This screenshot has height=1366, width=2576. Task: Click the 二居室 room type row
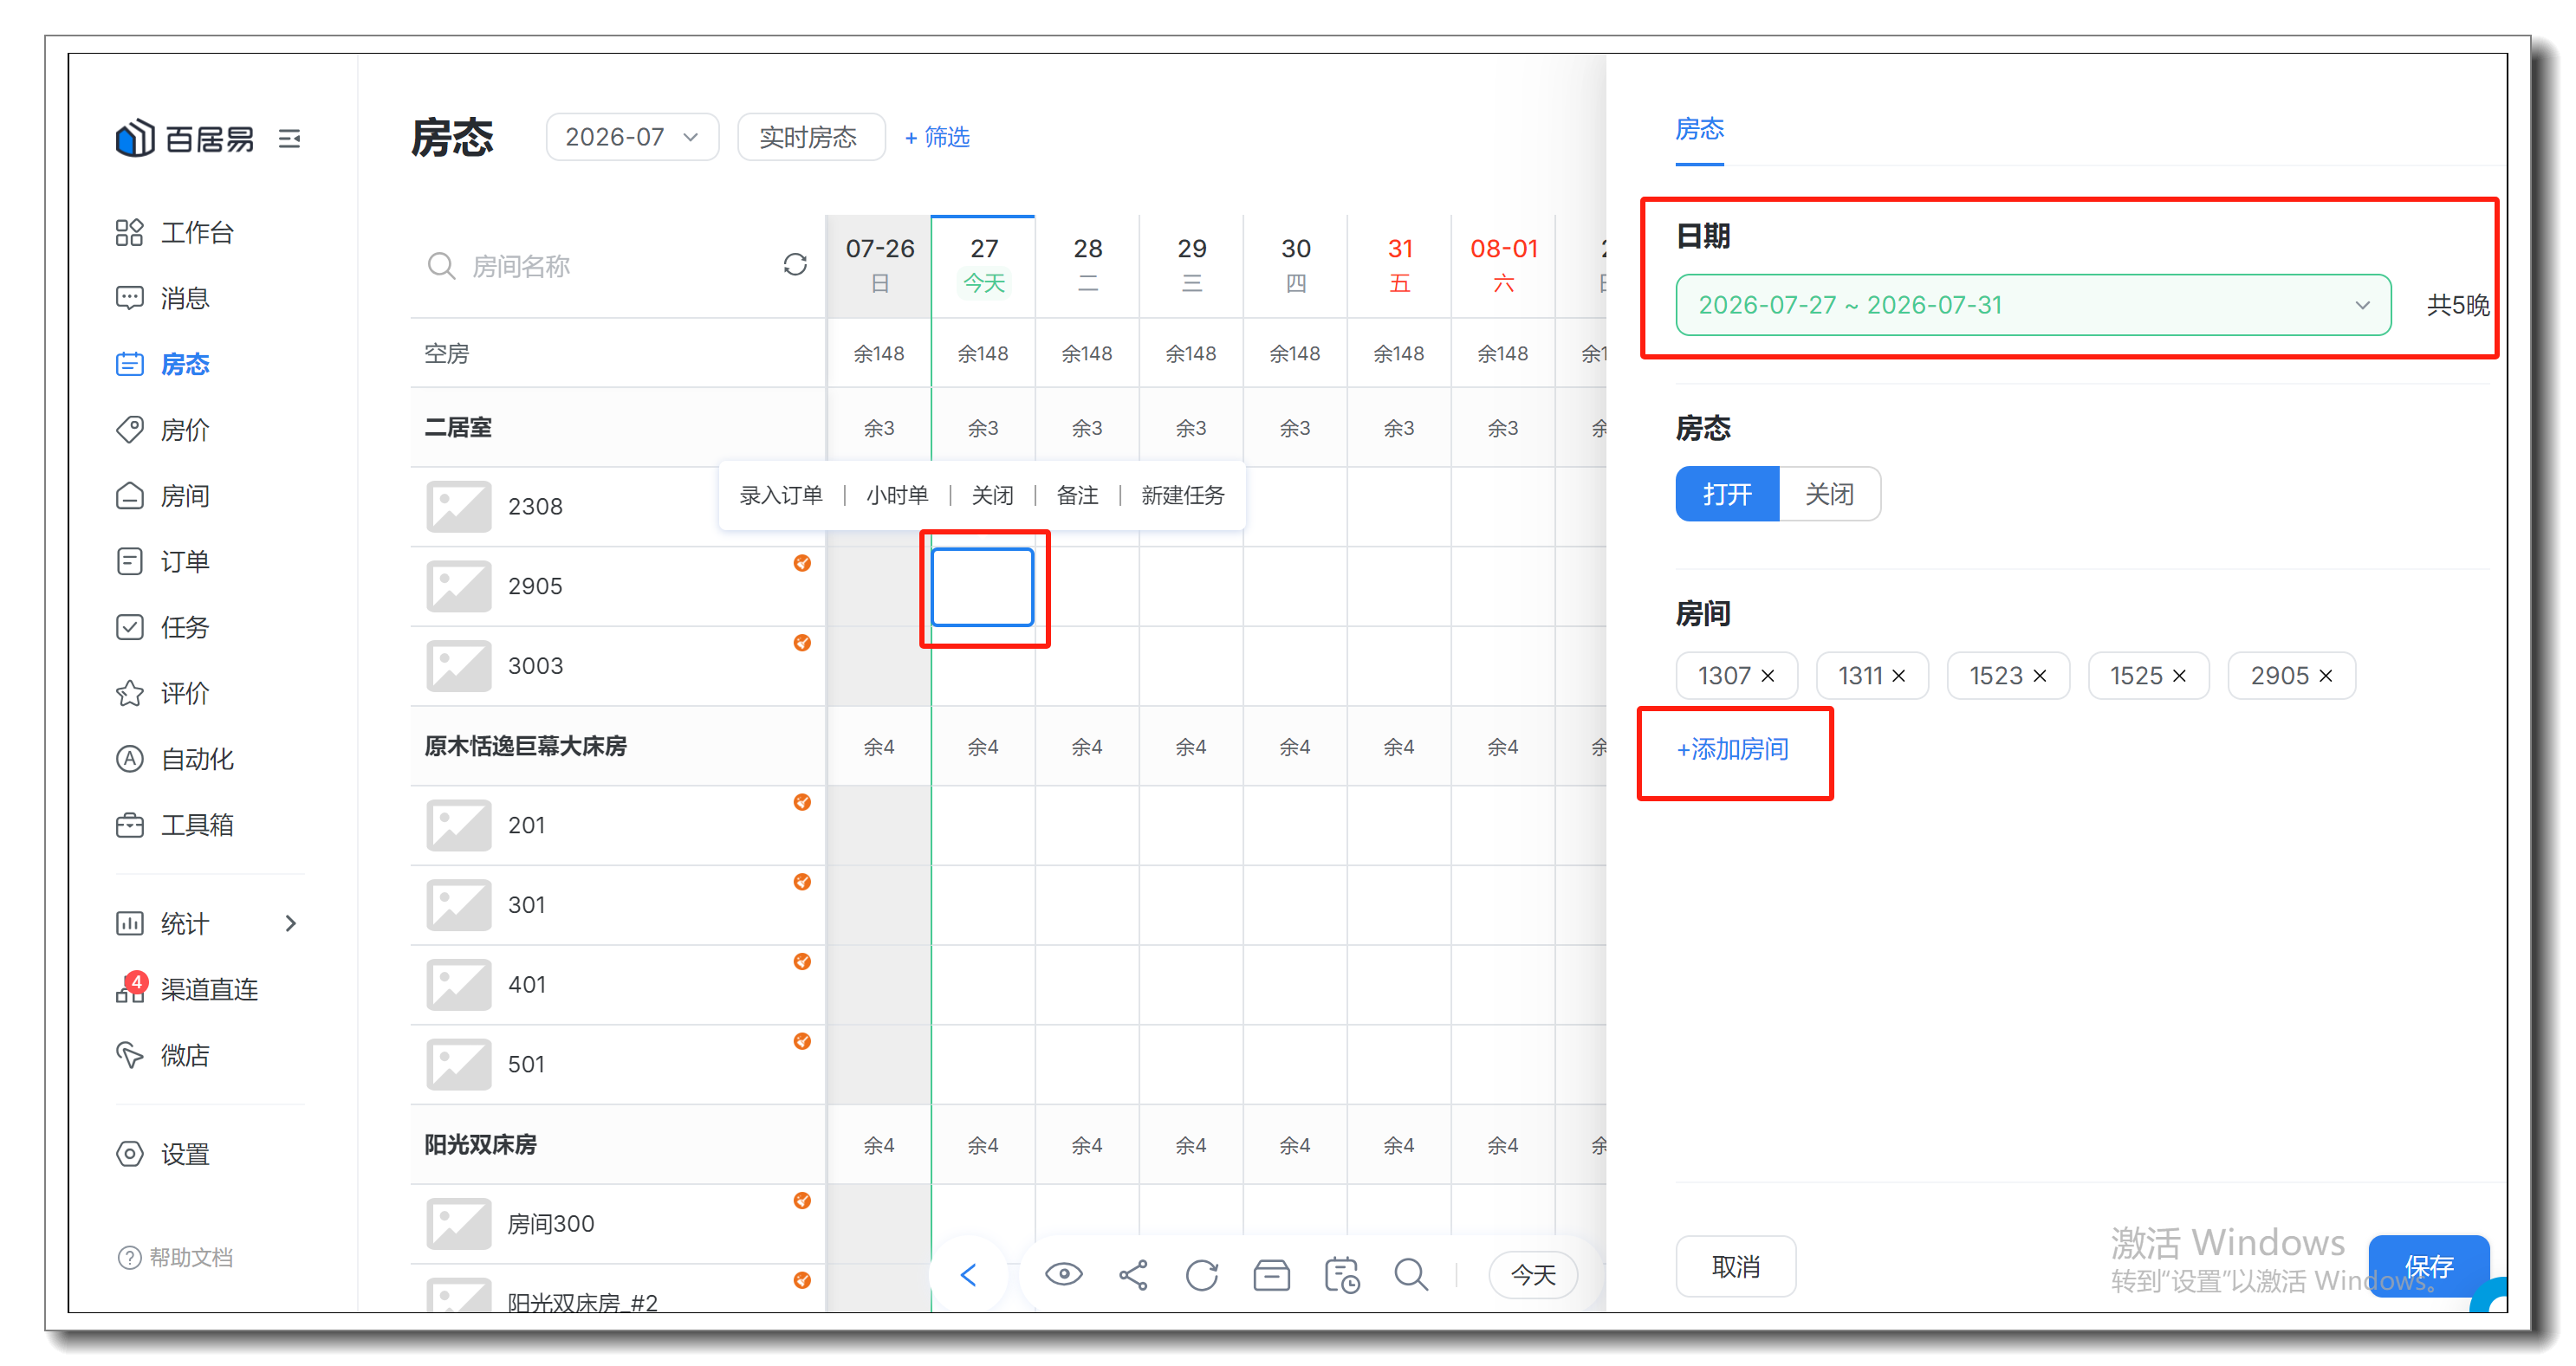[x=618, y=428]
